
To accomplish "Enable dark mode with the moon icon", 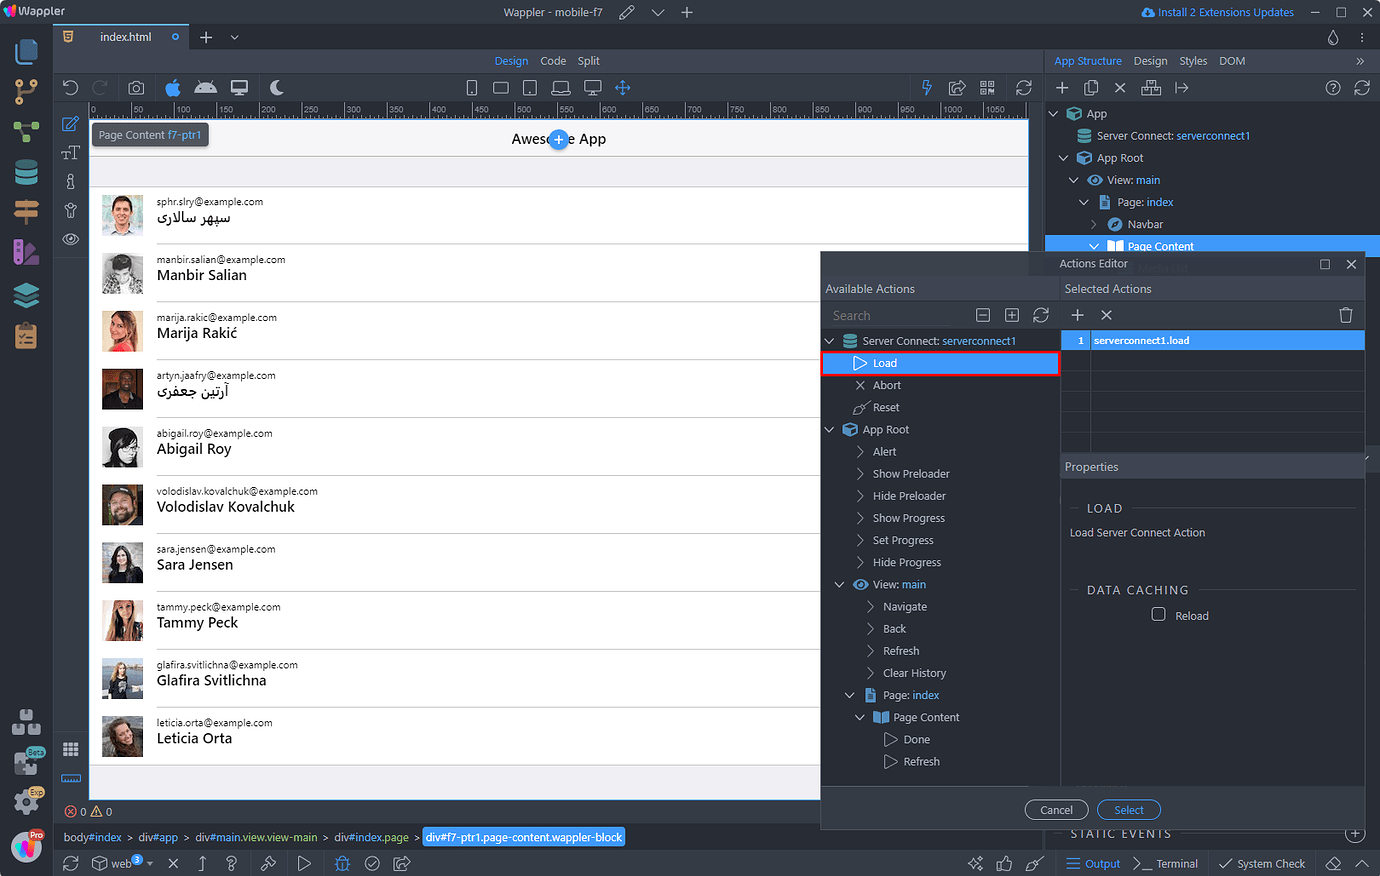I will (x=275, y=87).
